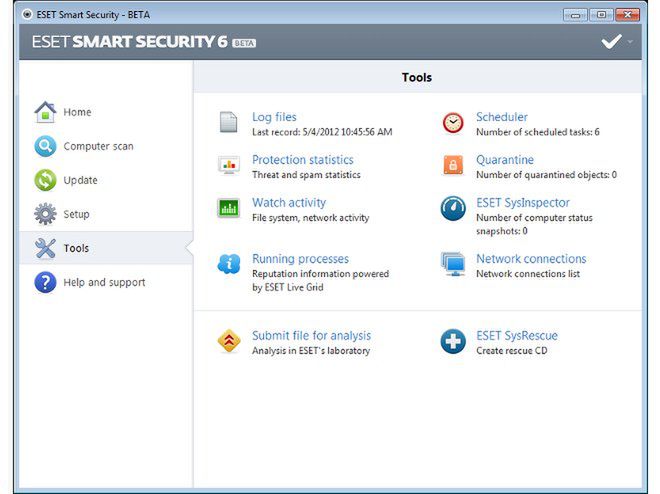The image size is (660, 494).
Task: Open Help and support section
Action: (104, 282)
